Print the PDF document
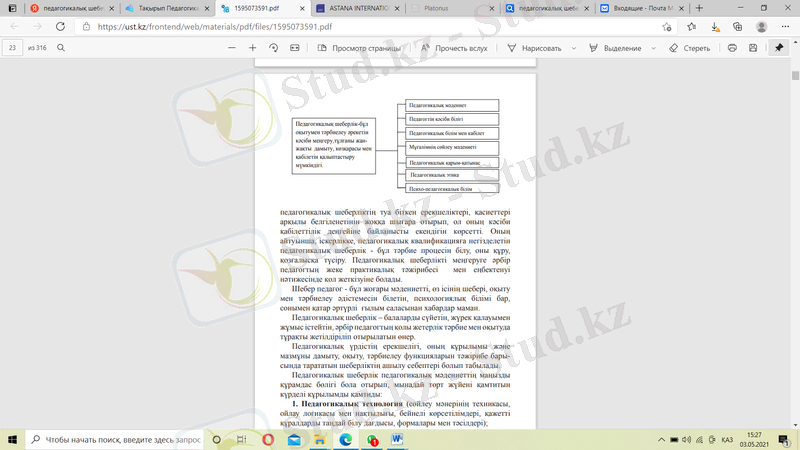 click(732, 47)
